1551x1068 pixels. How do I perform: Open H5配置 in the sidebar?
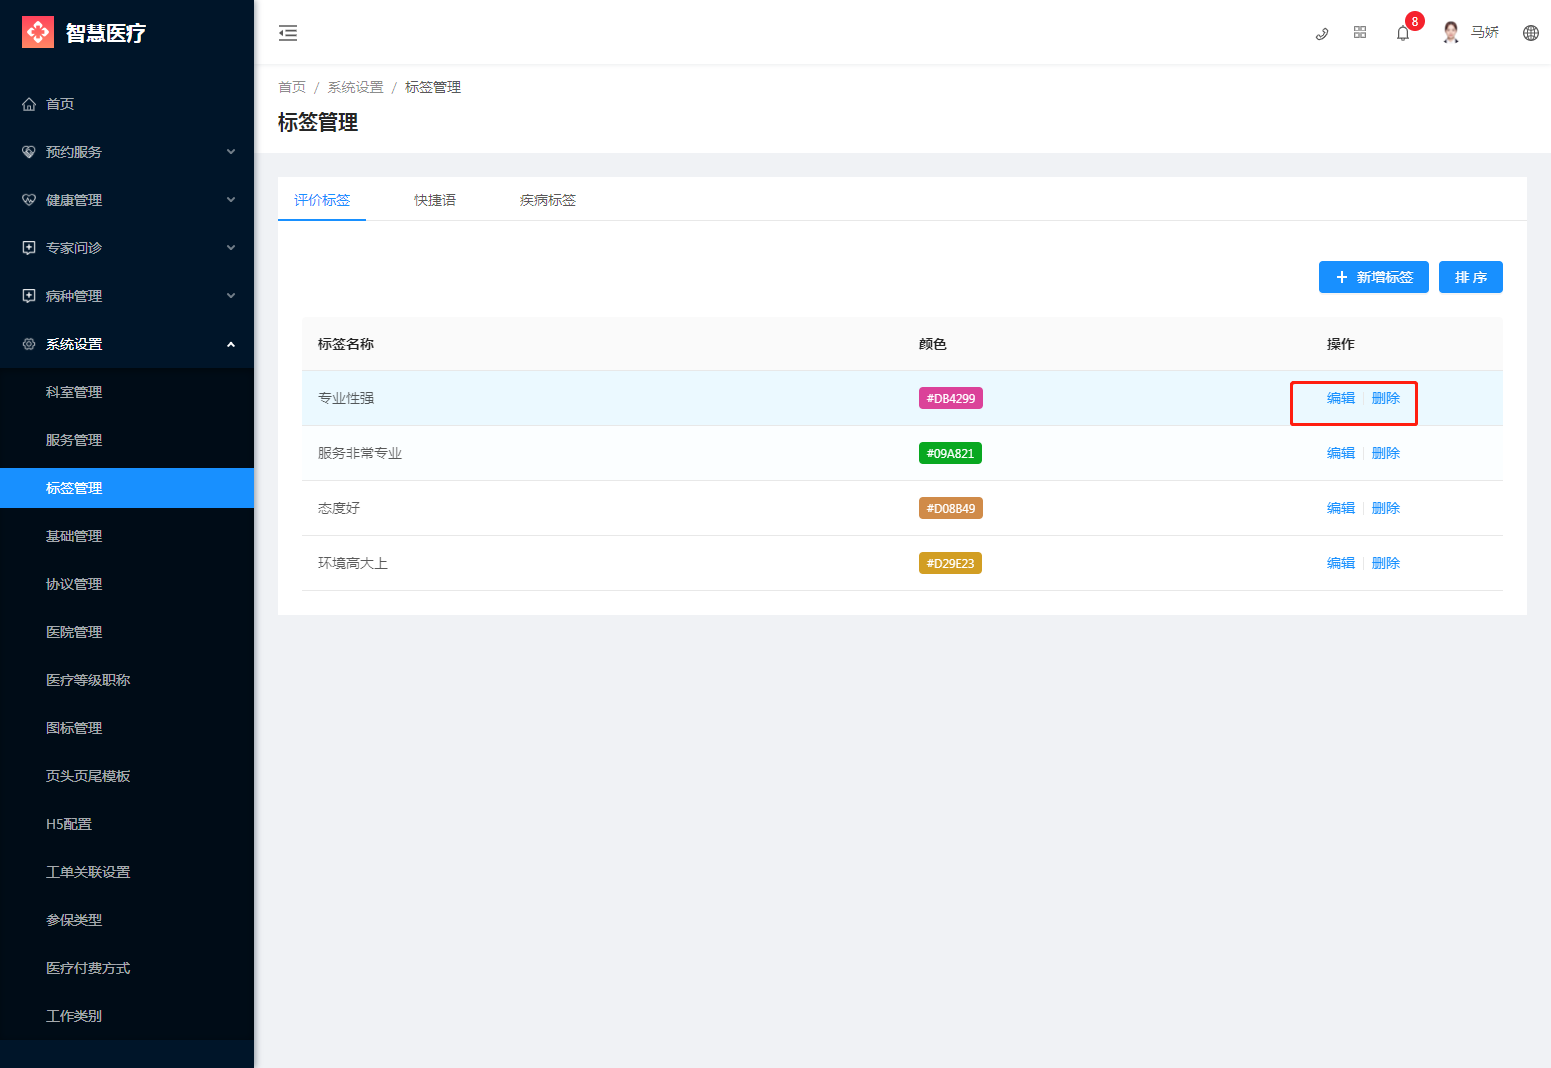click(127, 824)
